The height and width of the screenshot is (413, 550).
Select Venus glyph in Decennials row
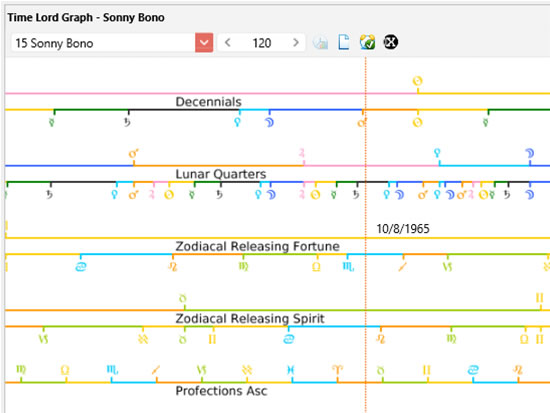point(237,122)
